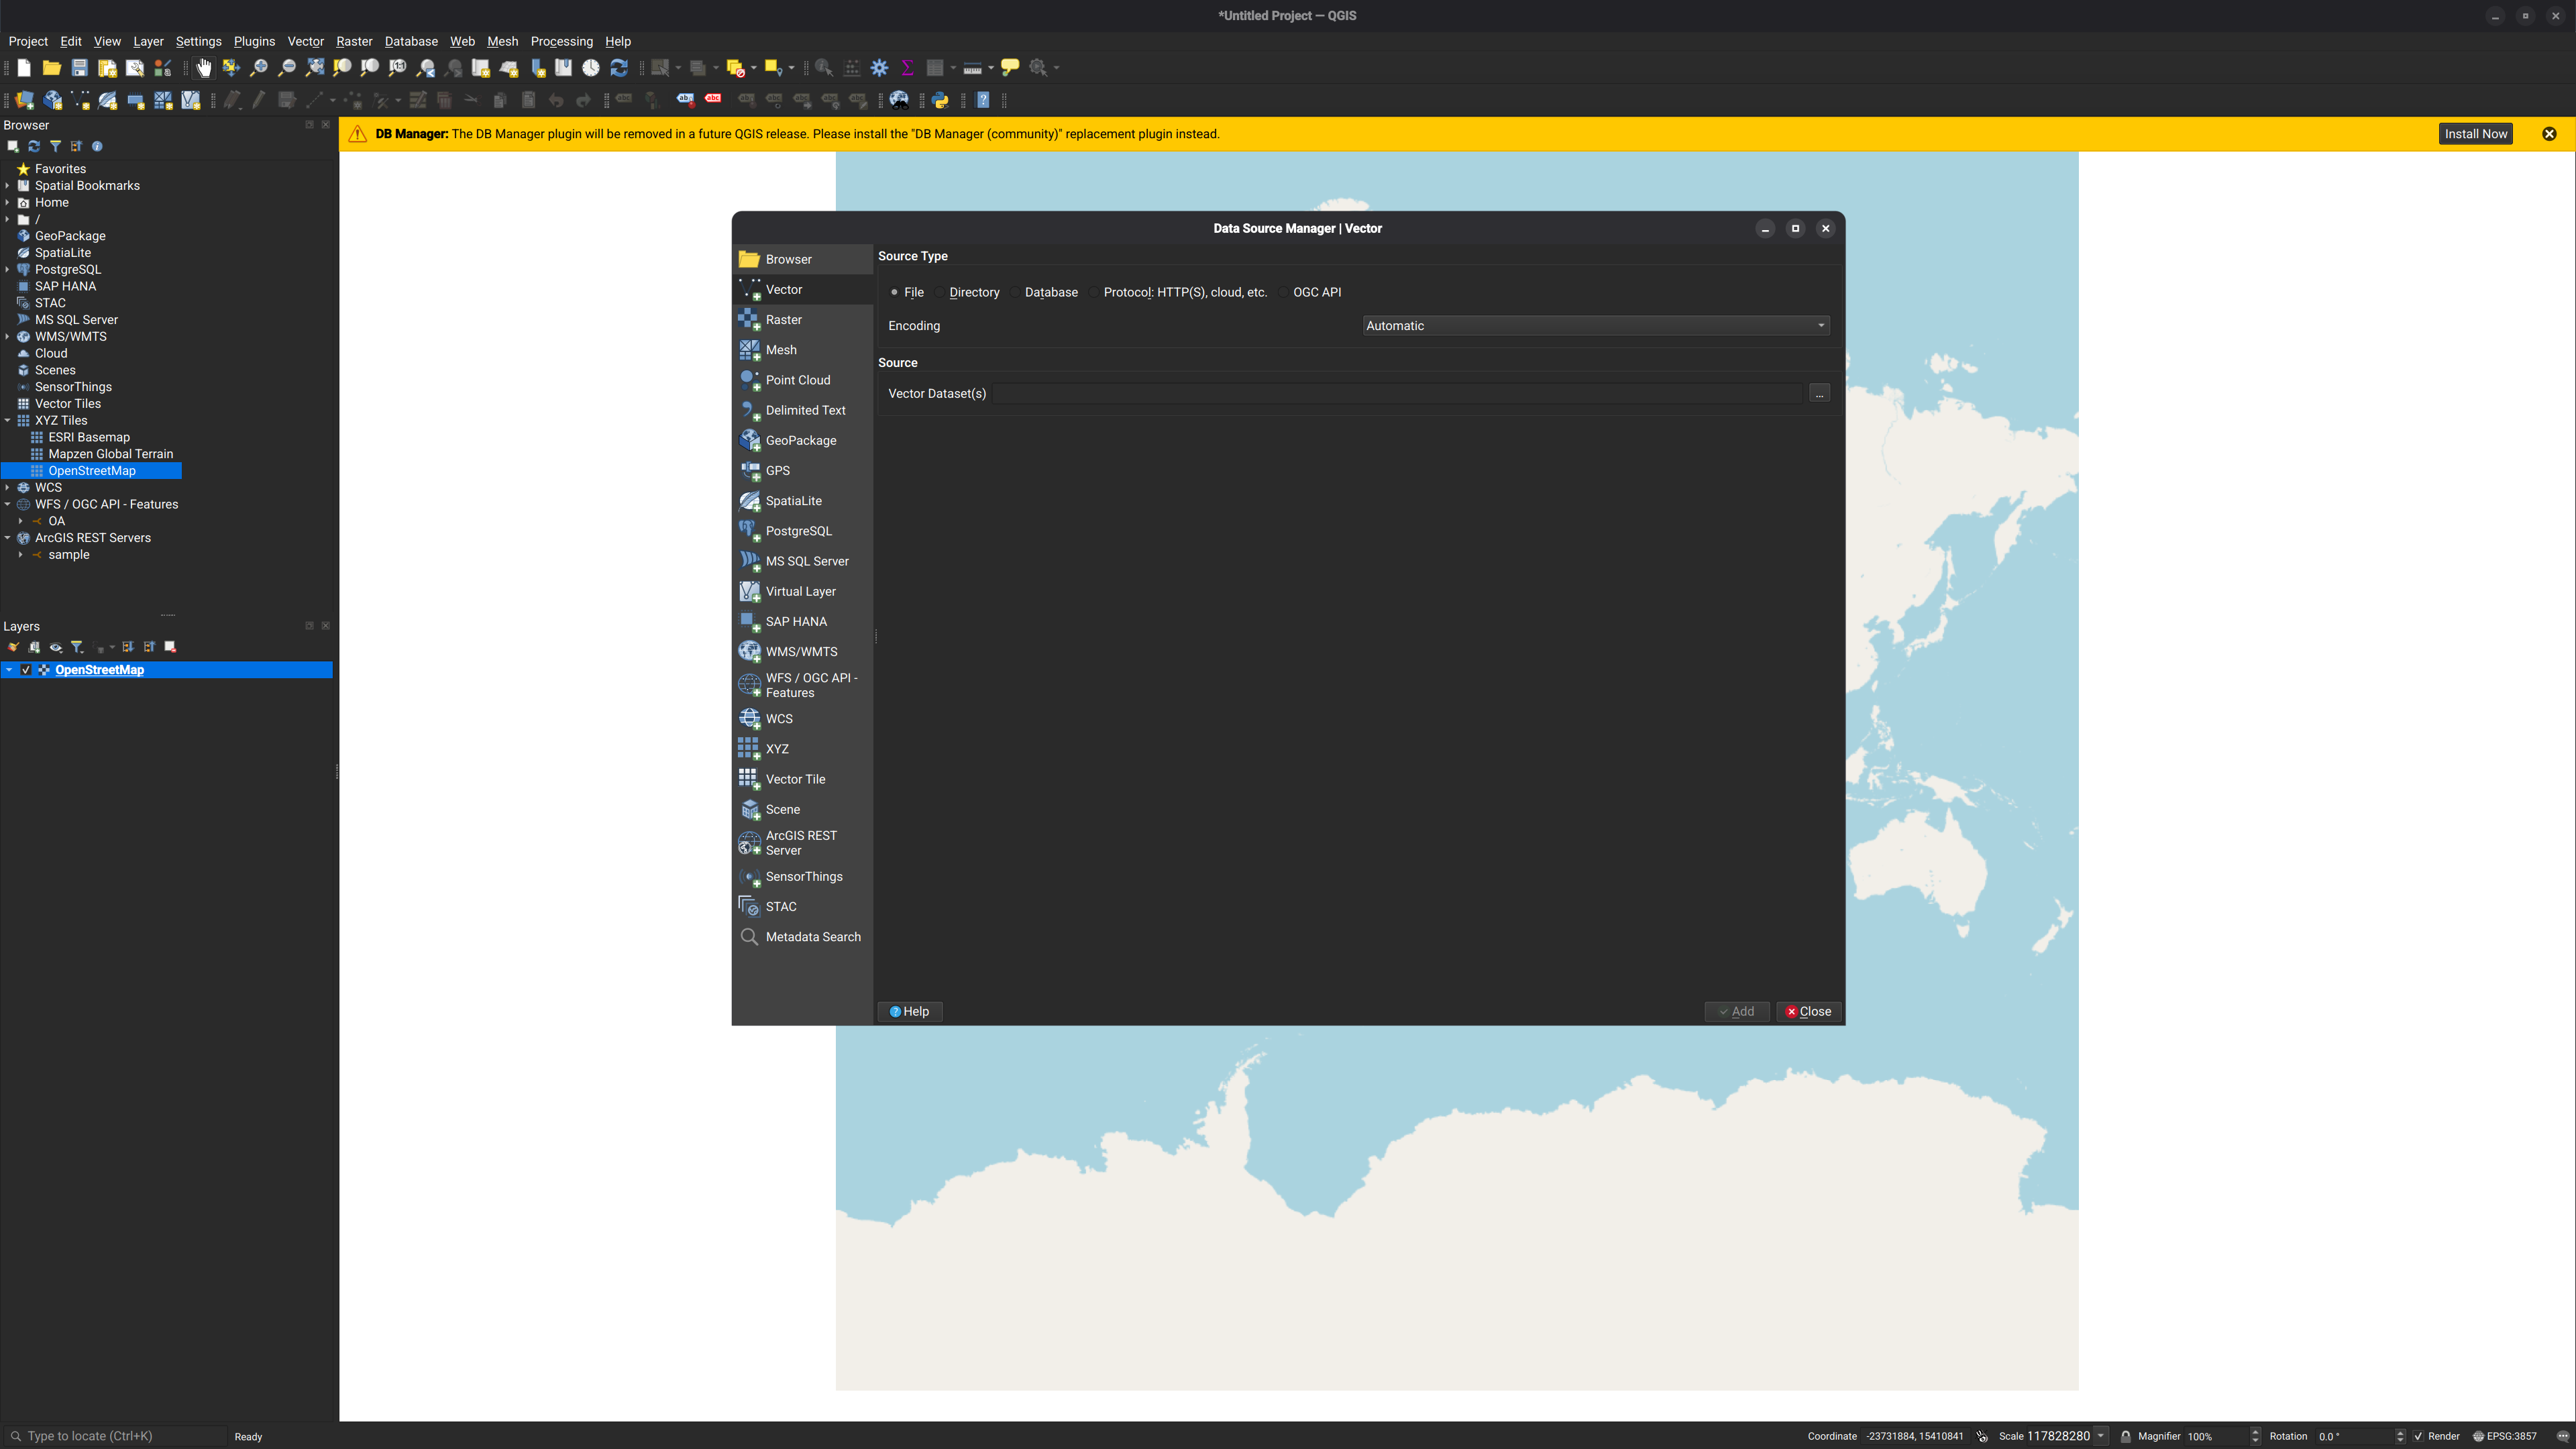Open the Python Console icon

(940, 100)
